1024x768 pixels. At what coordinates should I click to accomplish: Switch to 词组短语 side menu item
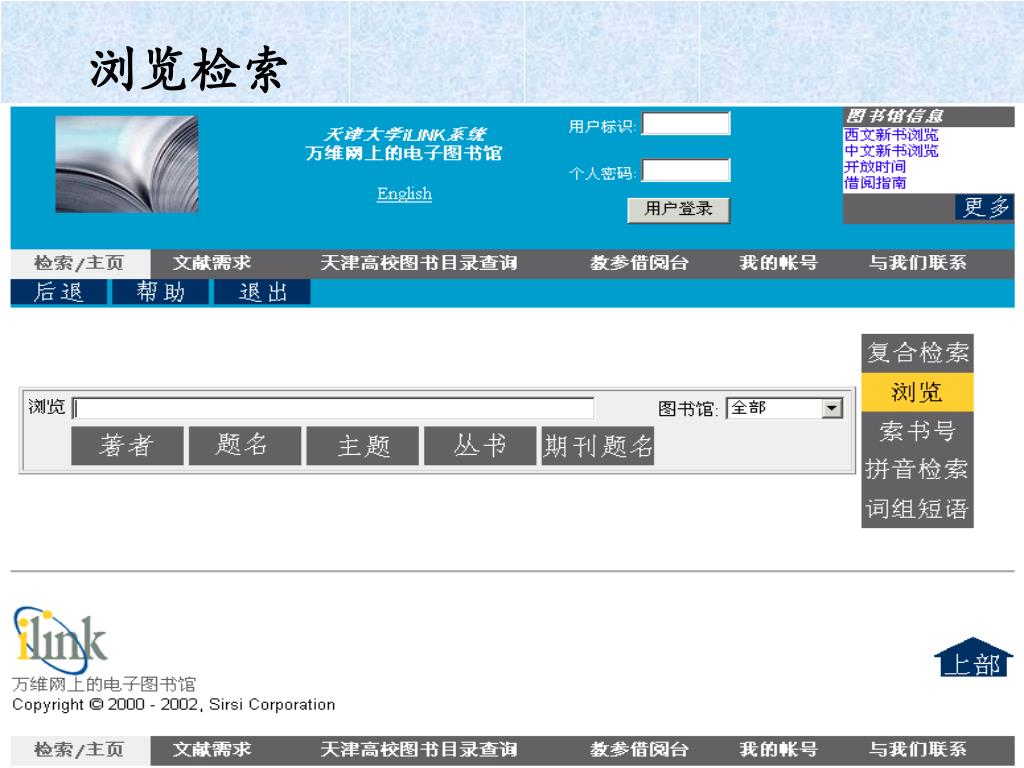918,509
